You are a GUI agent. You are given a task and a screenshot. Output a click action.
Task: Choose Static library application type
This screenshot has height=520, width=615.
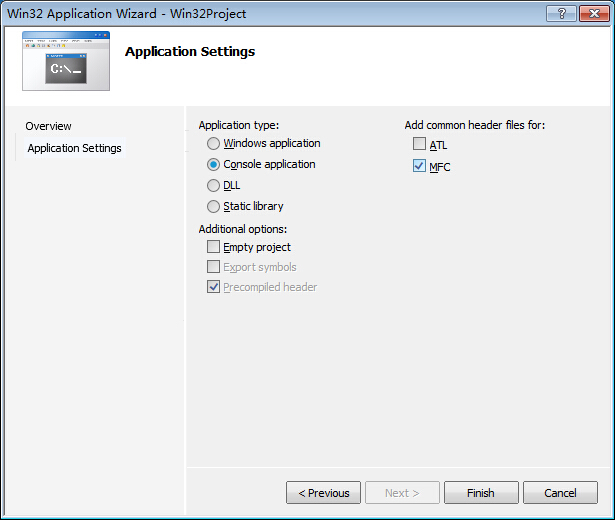tap(213, 206)
